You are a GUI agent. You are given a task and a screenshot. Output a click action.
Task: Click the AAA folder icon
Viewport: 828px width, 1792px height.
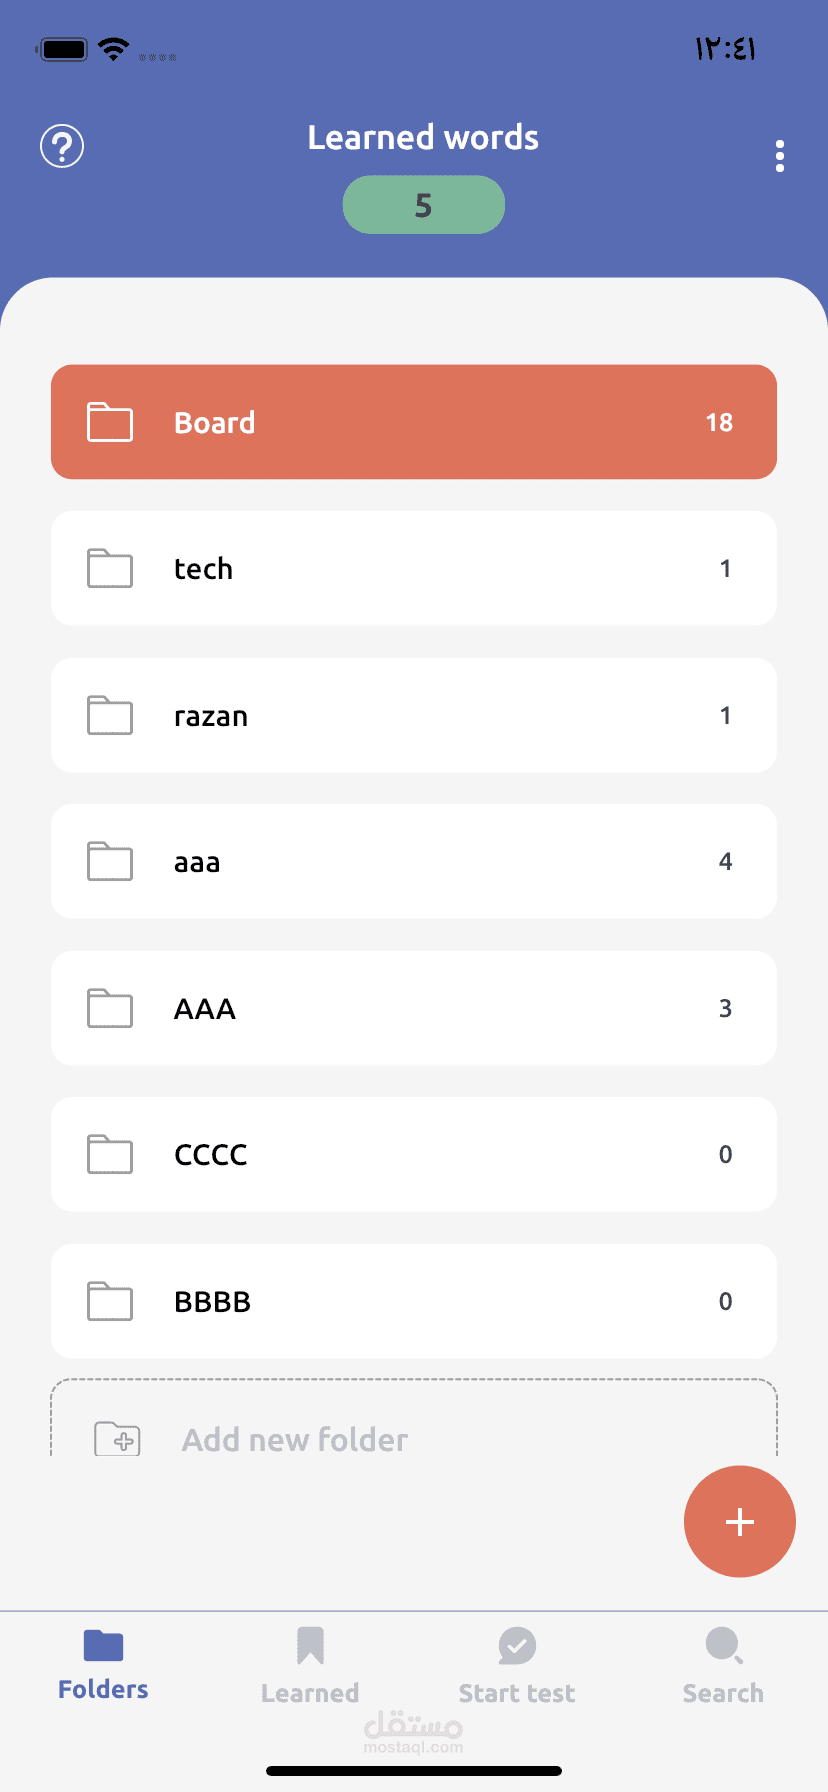click(x=110, y=1008)
